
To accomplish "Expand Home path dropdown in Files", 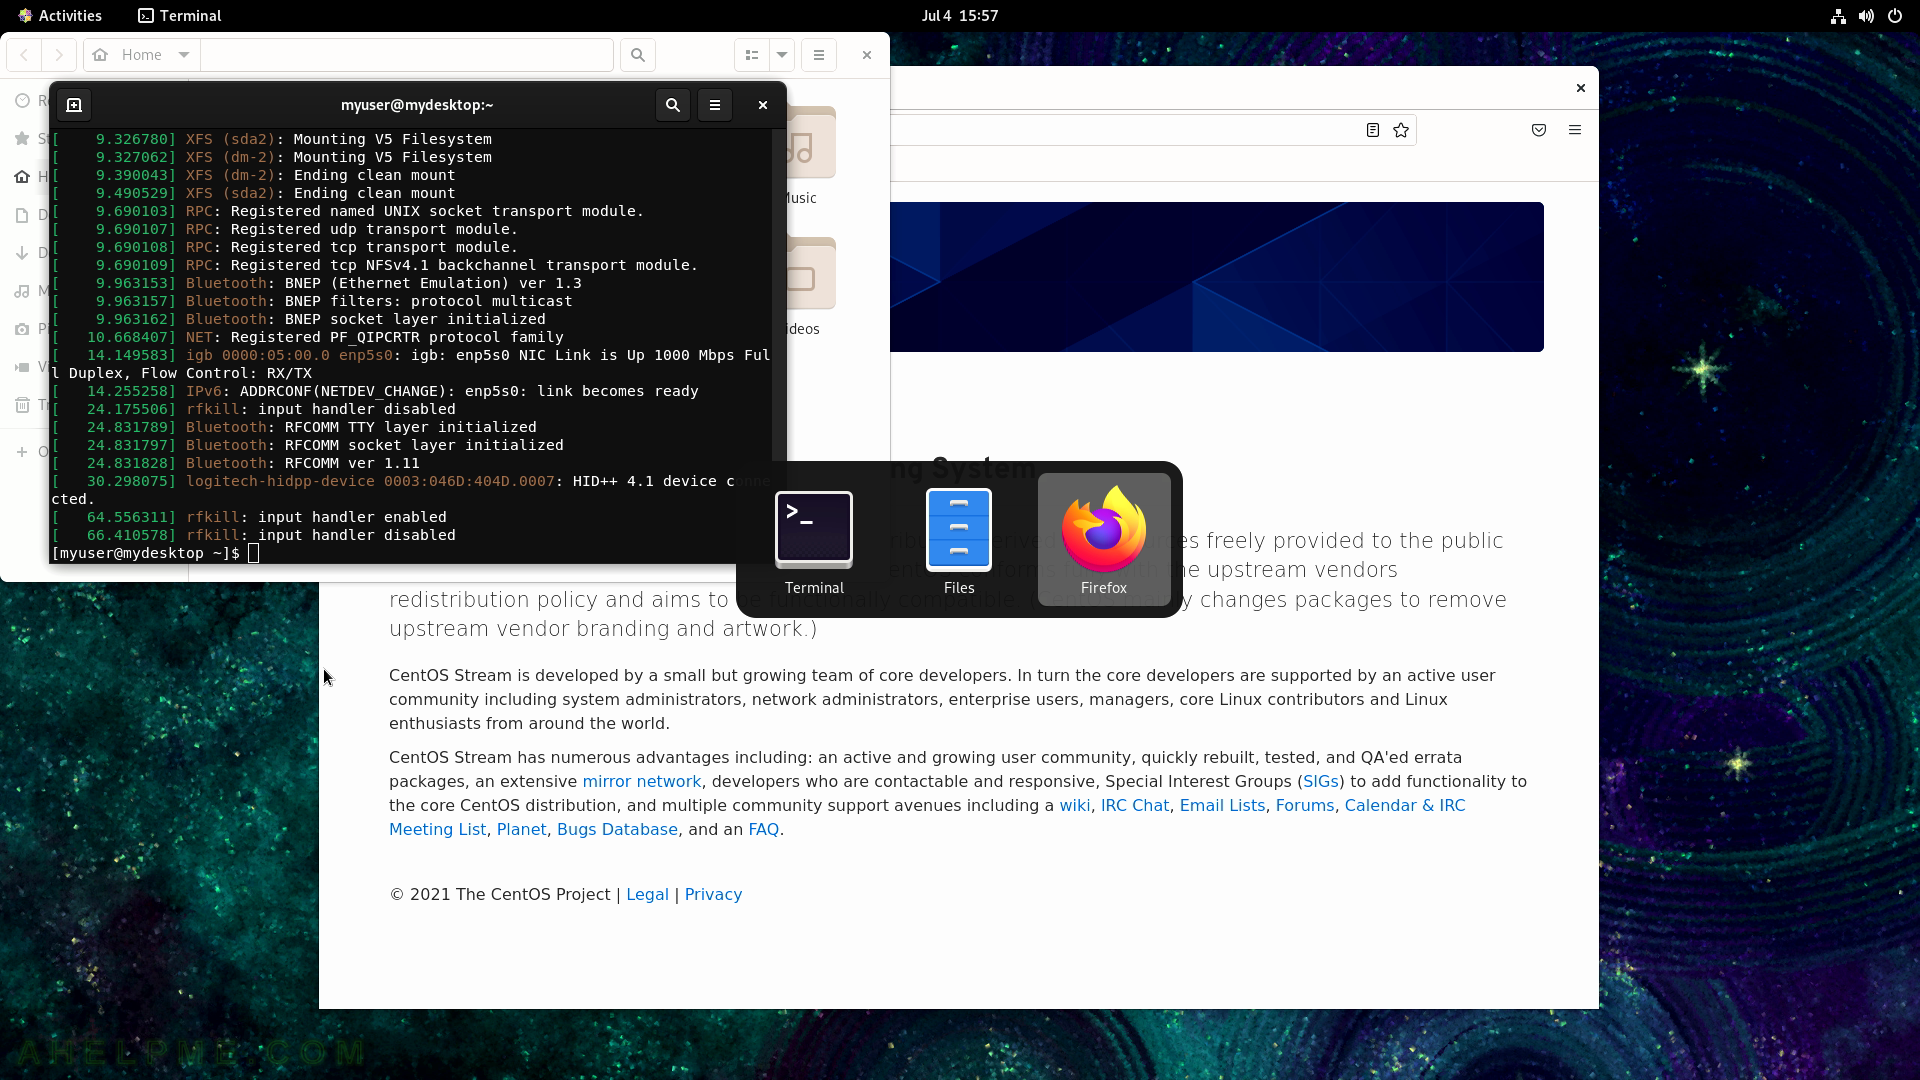I will click(x=184, y=55).
